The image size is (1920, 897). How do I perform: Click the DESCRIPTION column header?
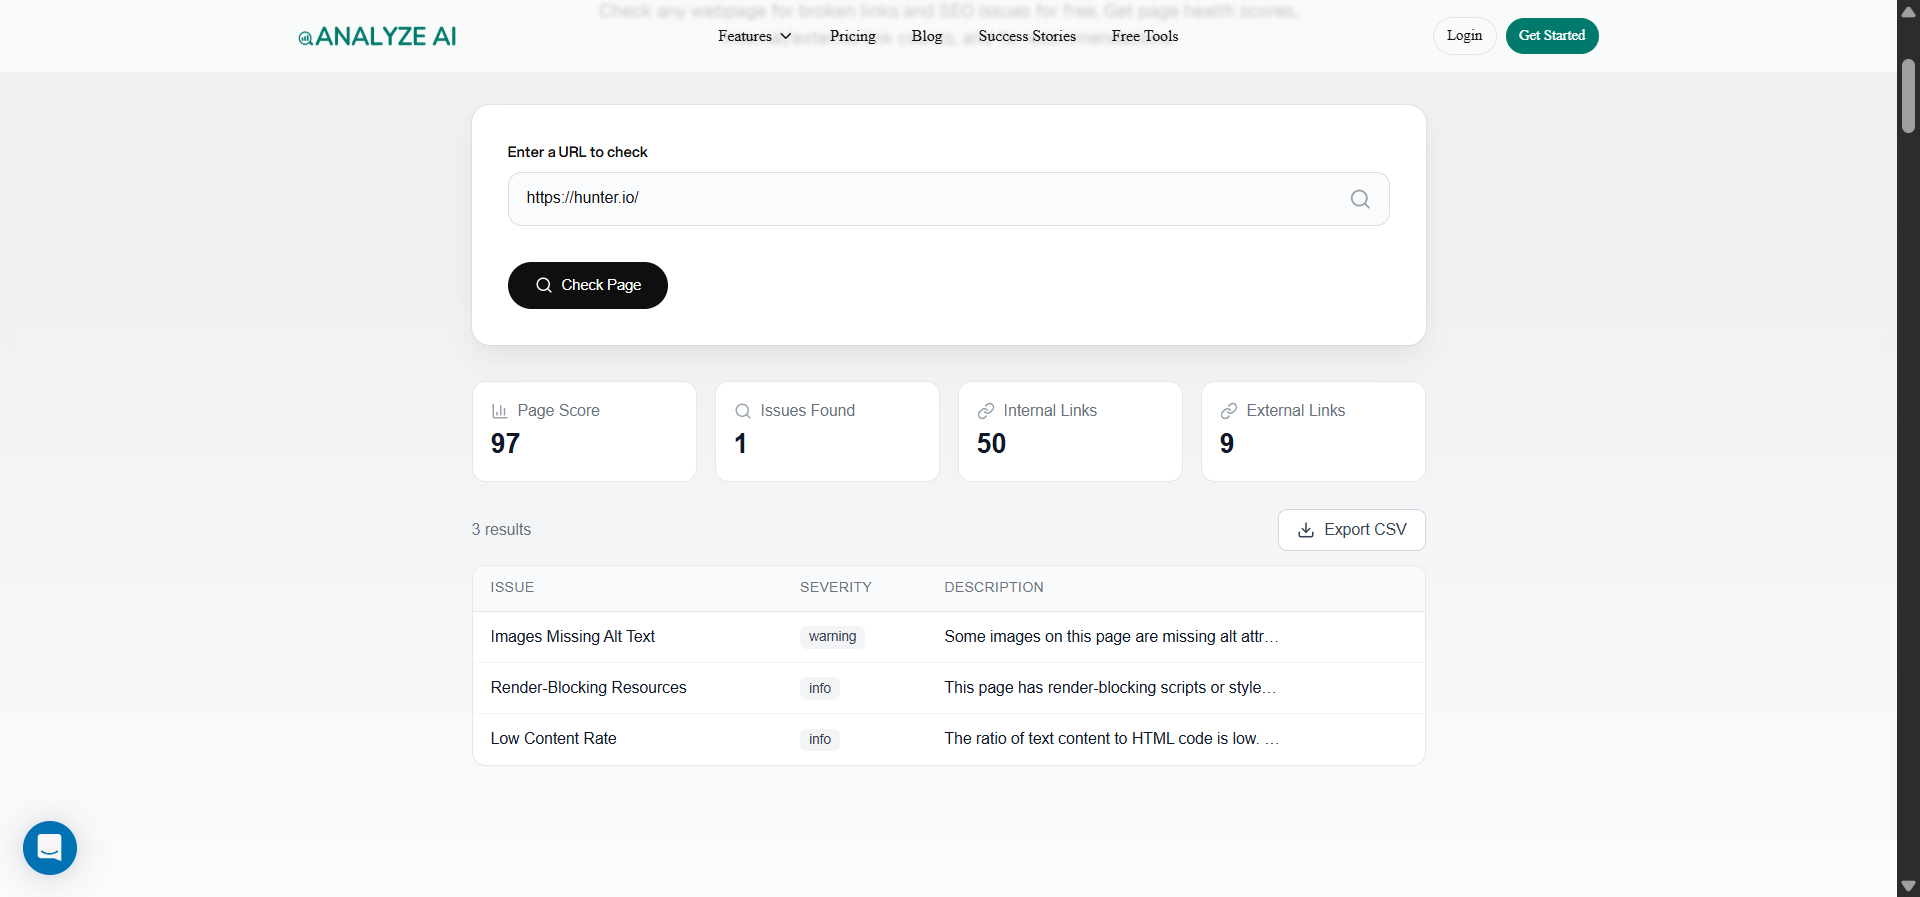994,587
